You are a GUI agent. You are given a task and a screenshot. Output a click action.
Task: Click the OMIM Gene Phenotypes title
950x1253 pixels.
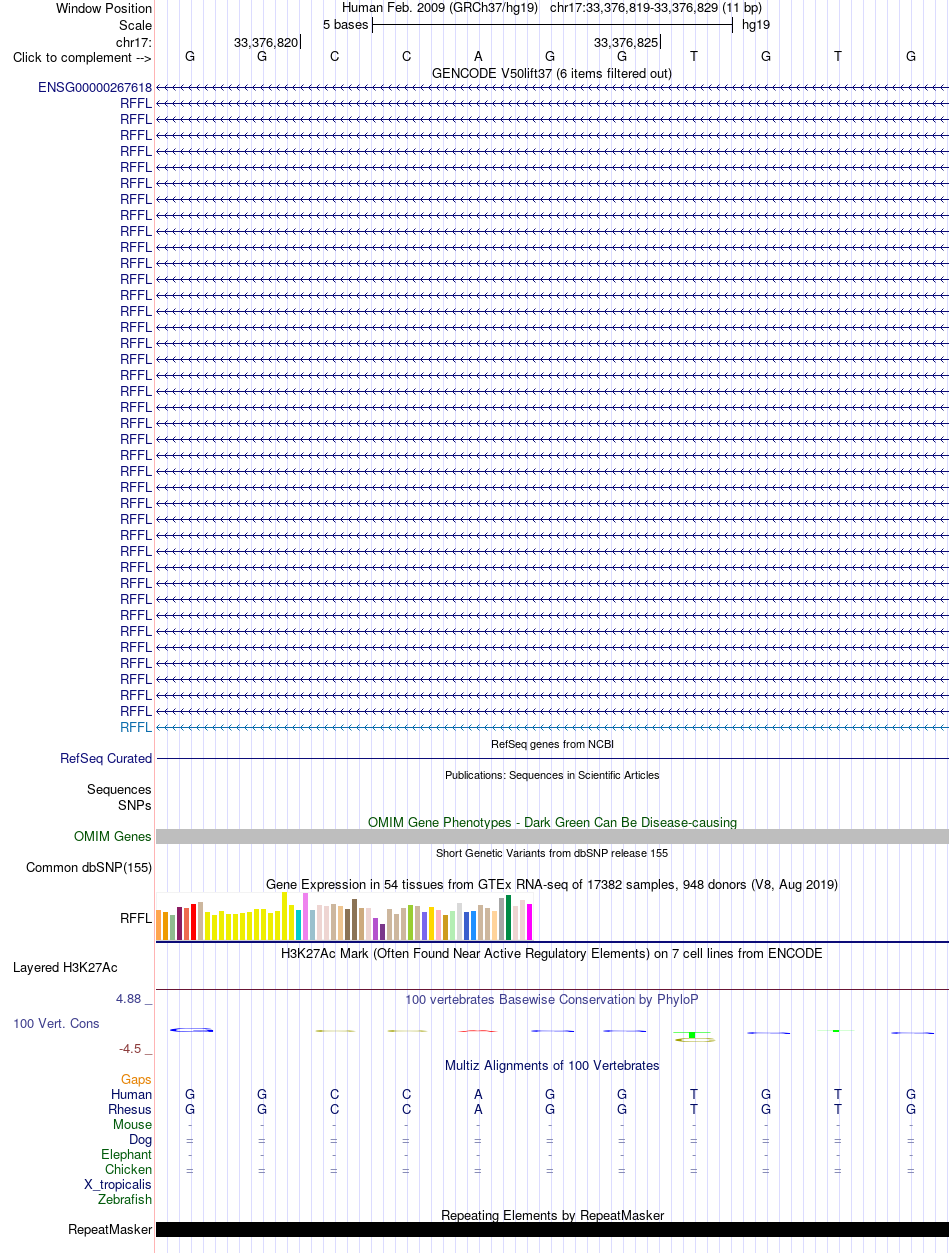pos(552,822)
